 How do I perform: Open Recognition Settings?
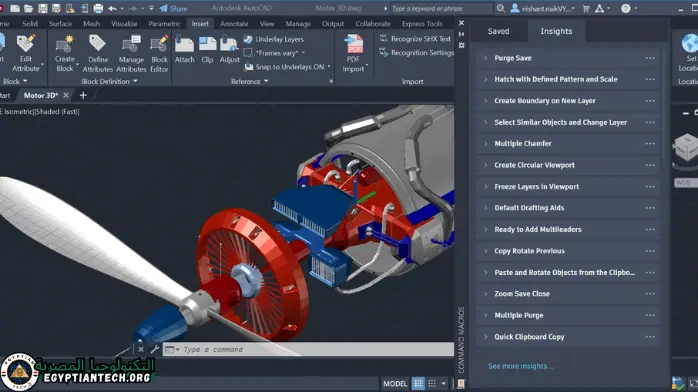coord(416,53)
